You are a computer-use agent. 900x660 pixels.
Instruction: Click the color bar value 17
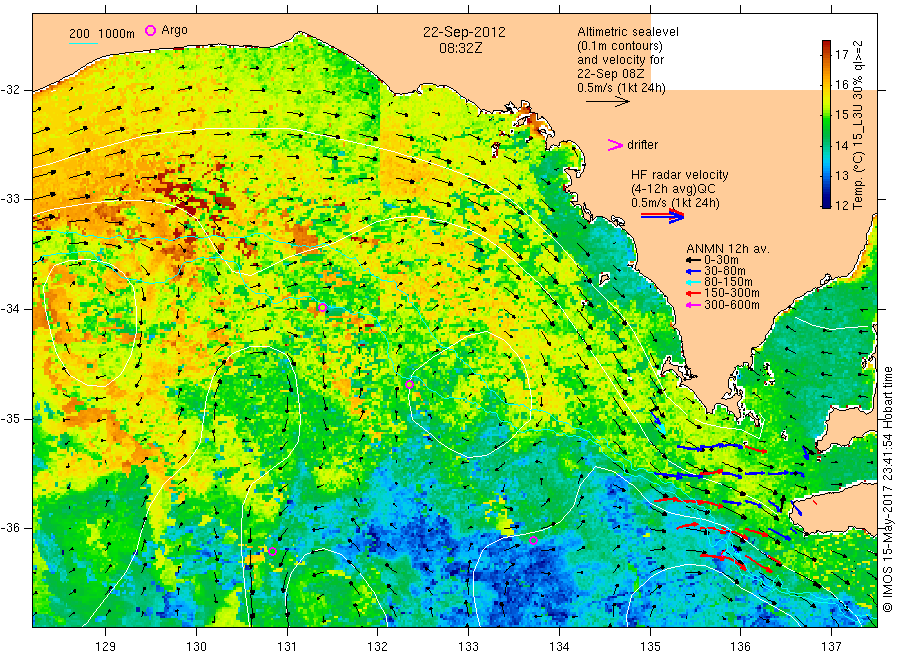pyautogui.click(x=841, y=55)
